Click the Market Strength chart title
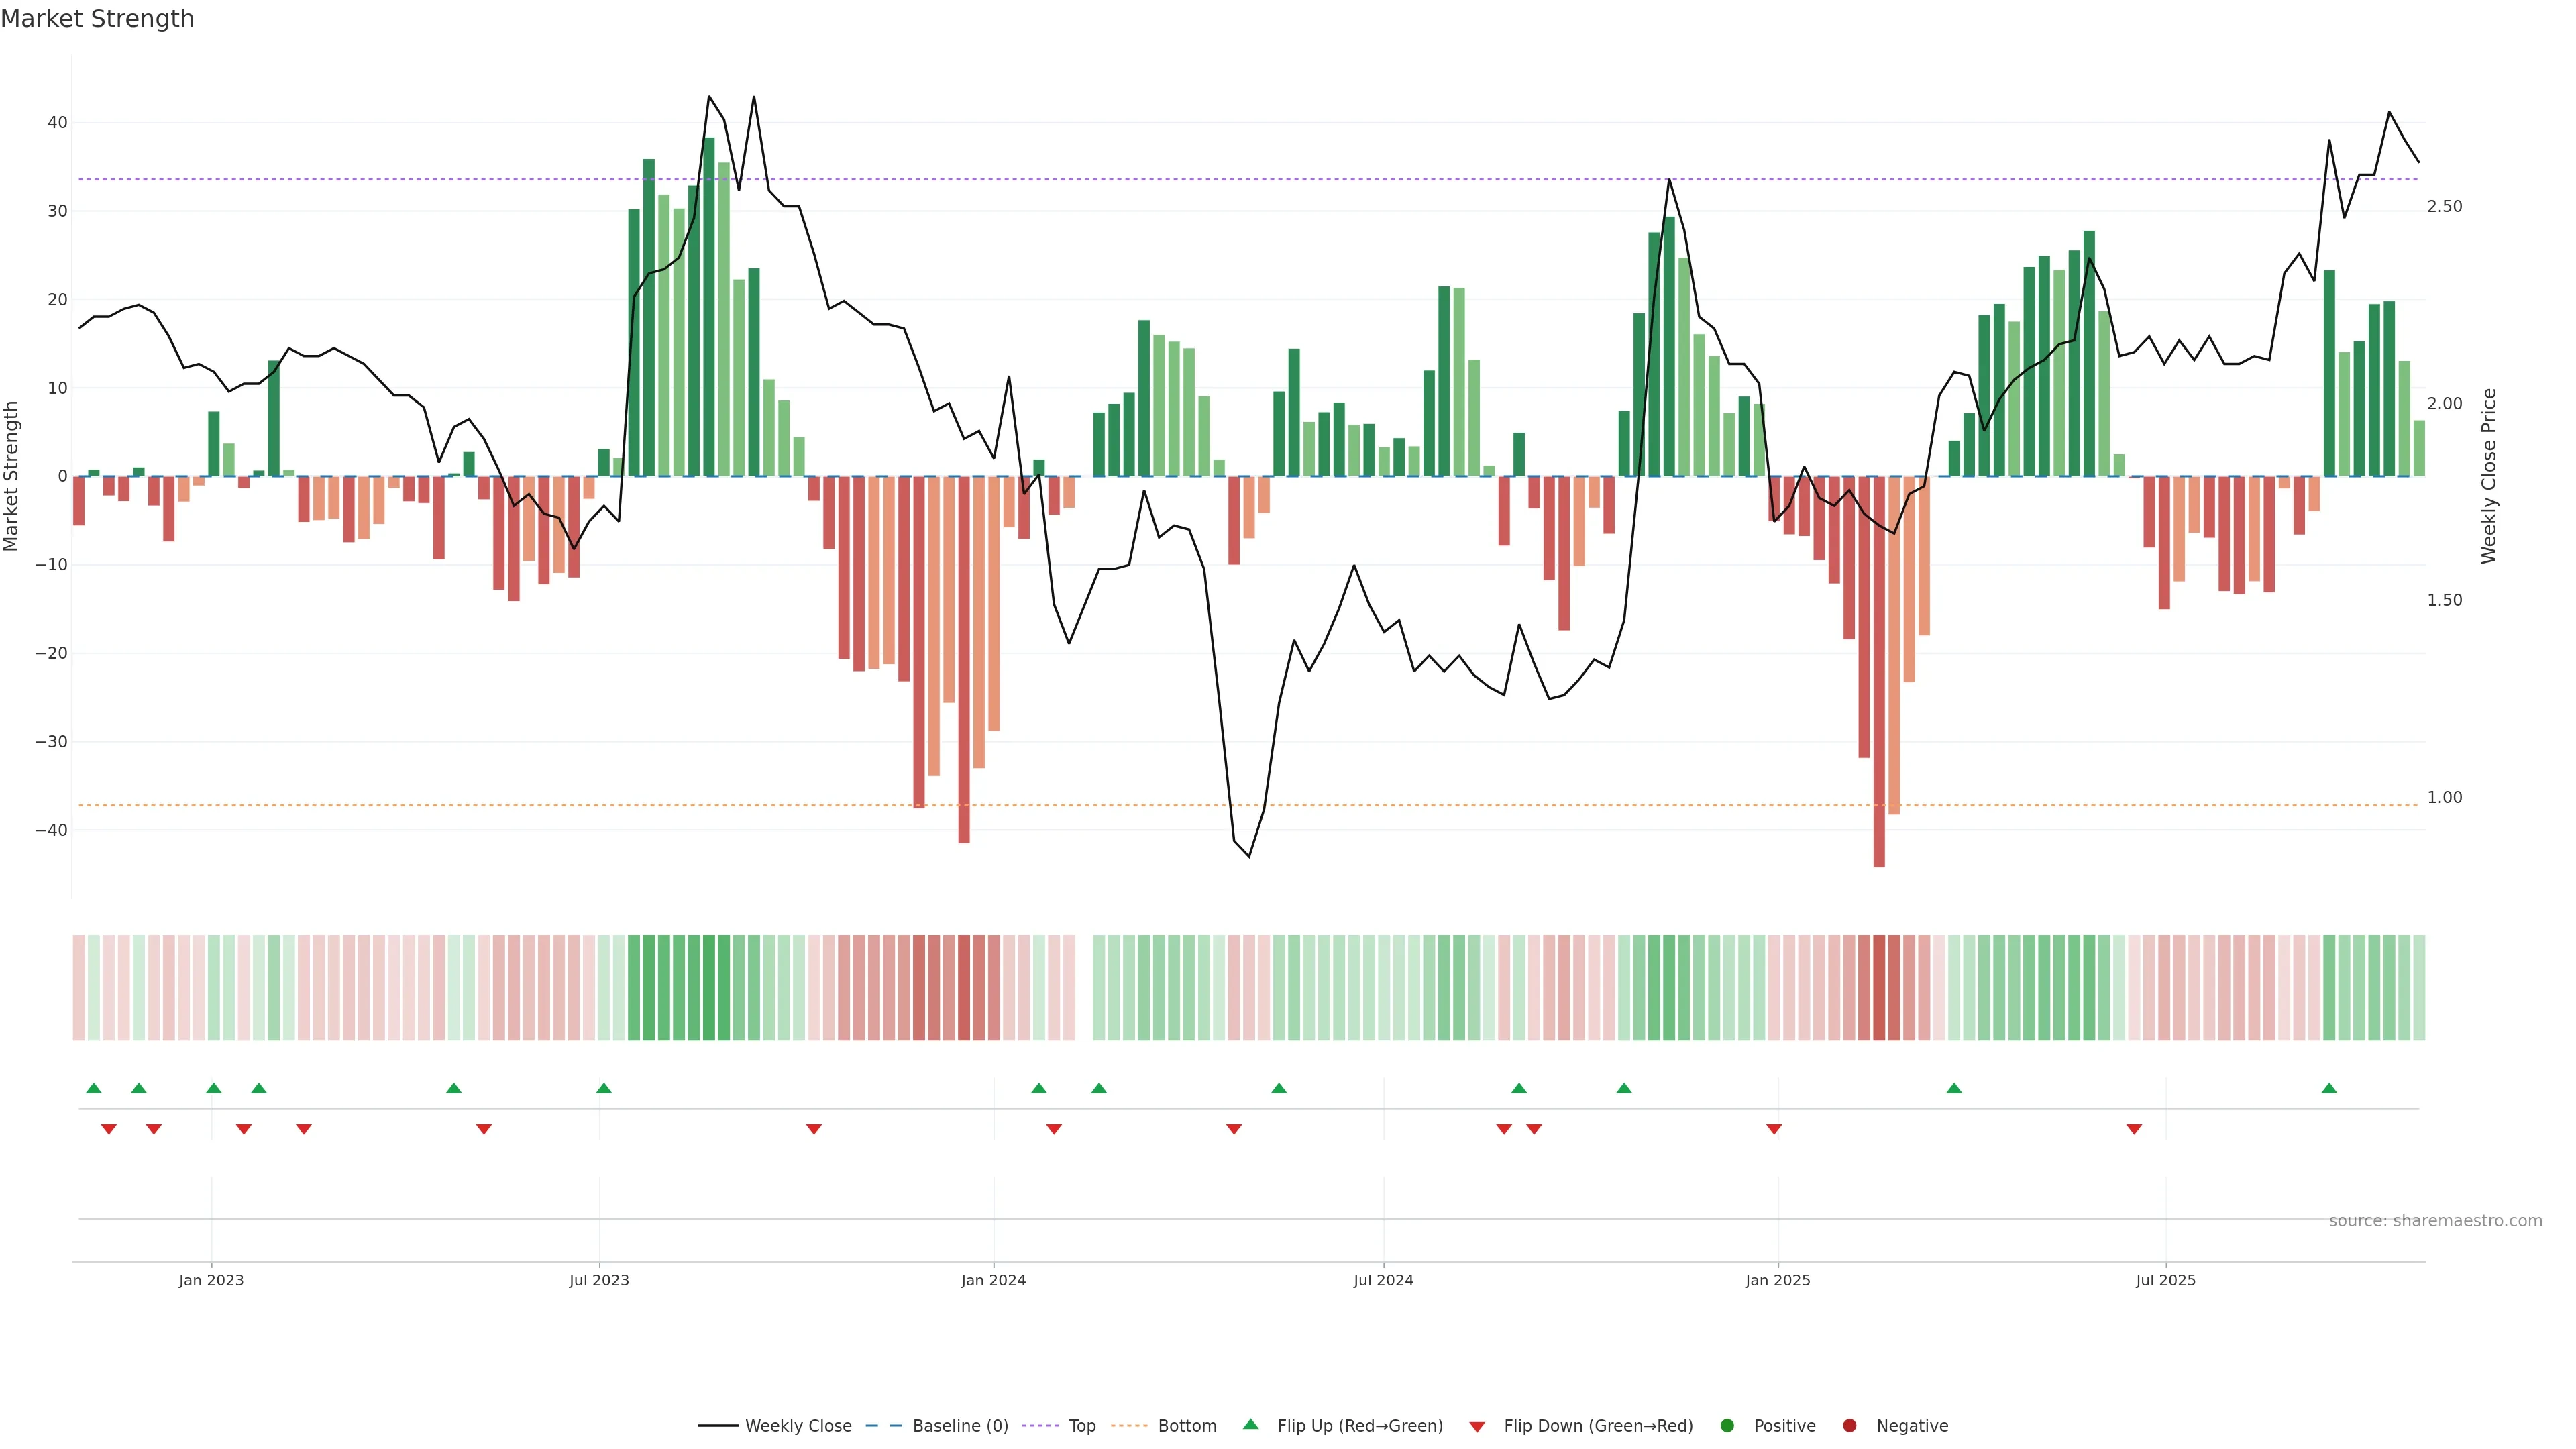 pos(97,19)
